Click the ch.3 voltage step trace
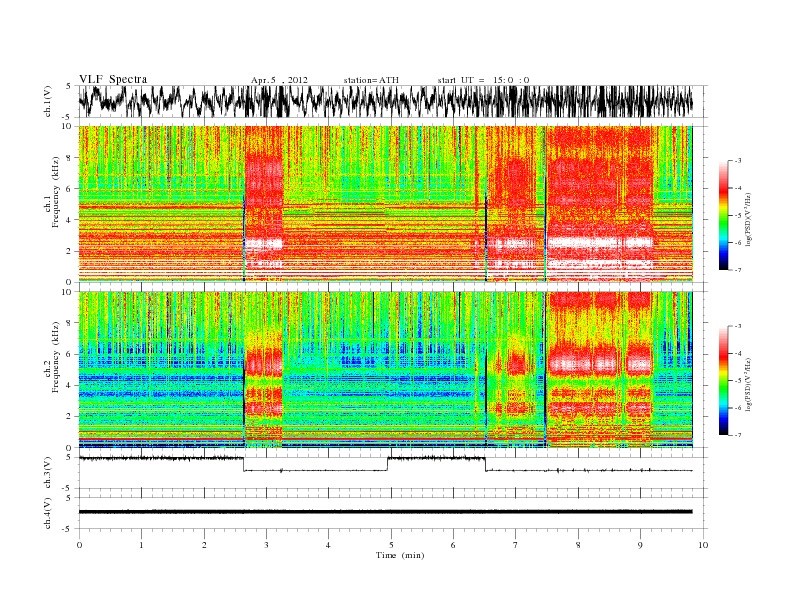Viewport: 792px width, 612px height. pyautogui.click(x=385, y=465)
